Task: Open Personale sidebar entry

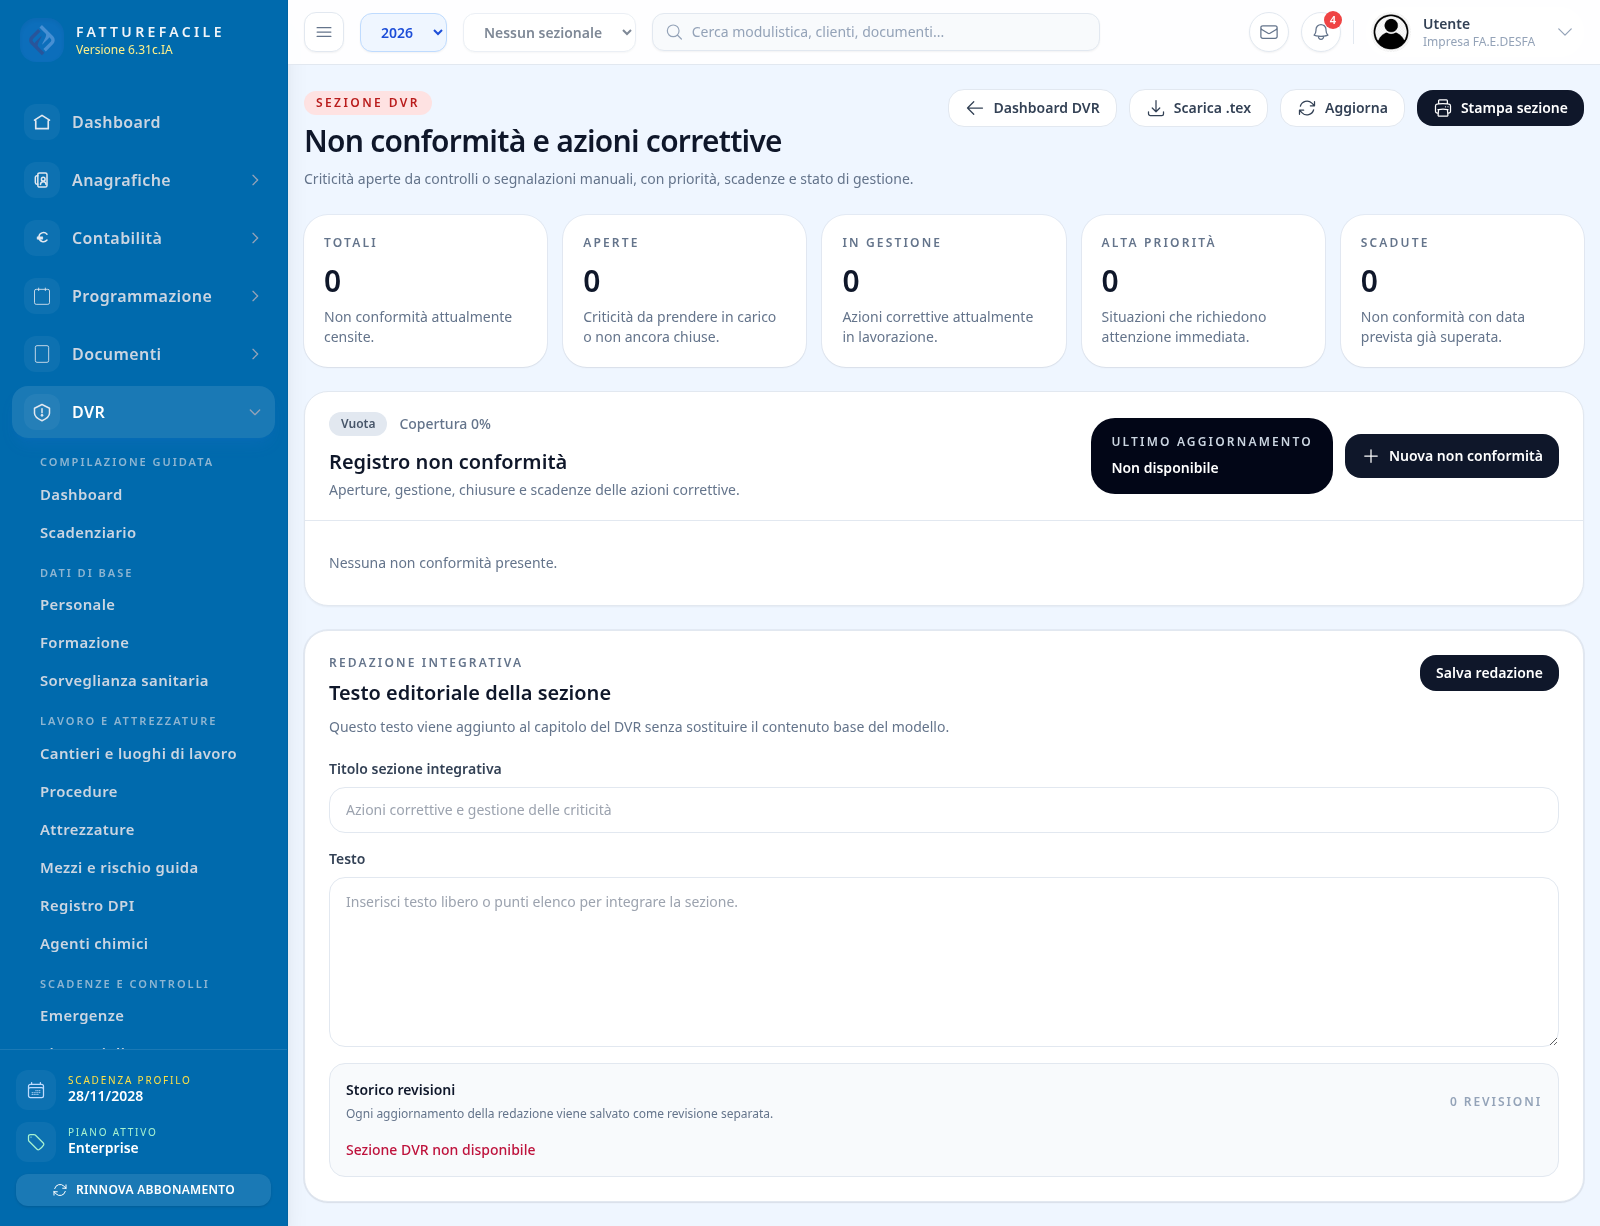Action: (x=77, y=605)
